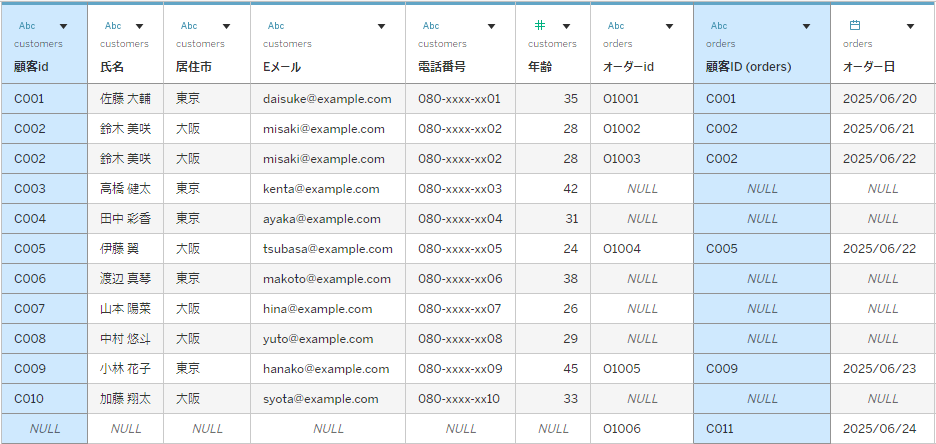This screenshot has height=444, width=936.
Task: Open the dropdown arrow for 電話番号 column
Action: click(491, 26)
